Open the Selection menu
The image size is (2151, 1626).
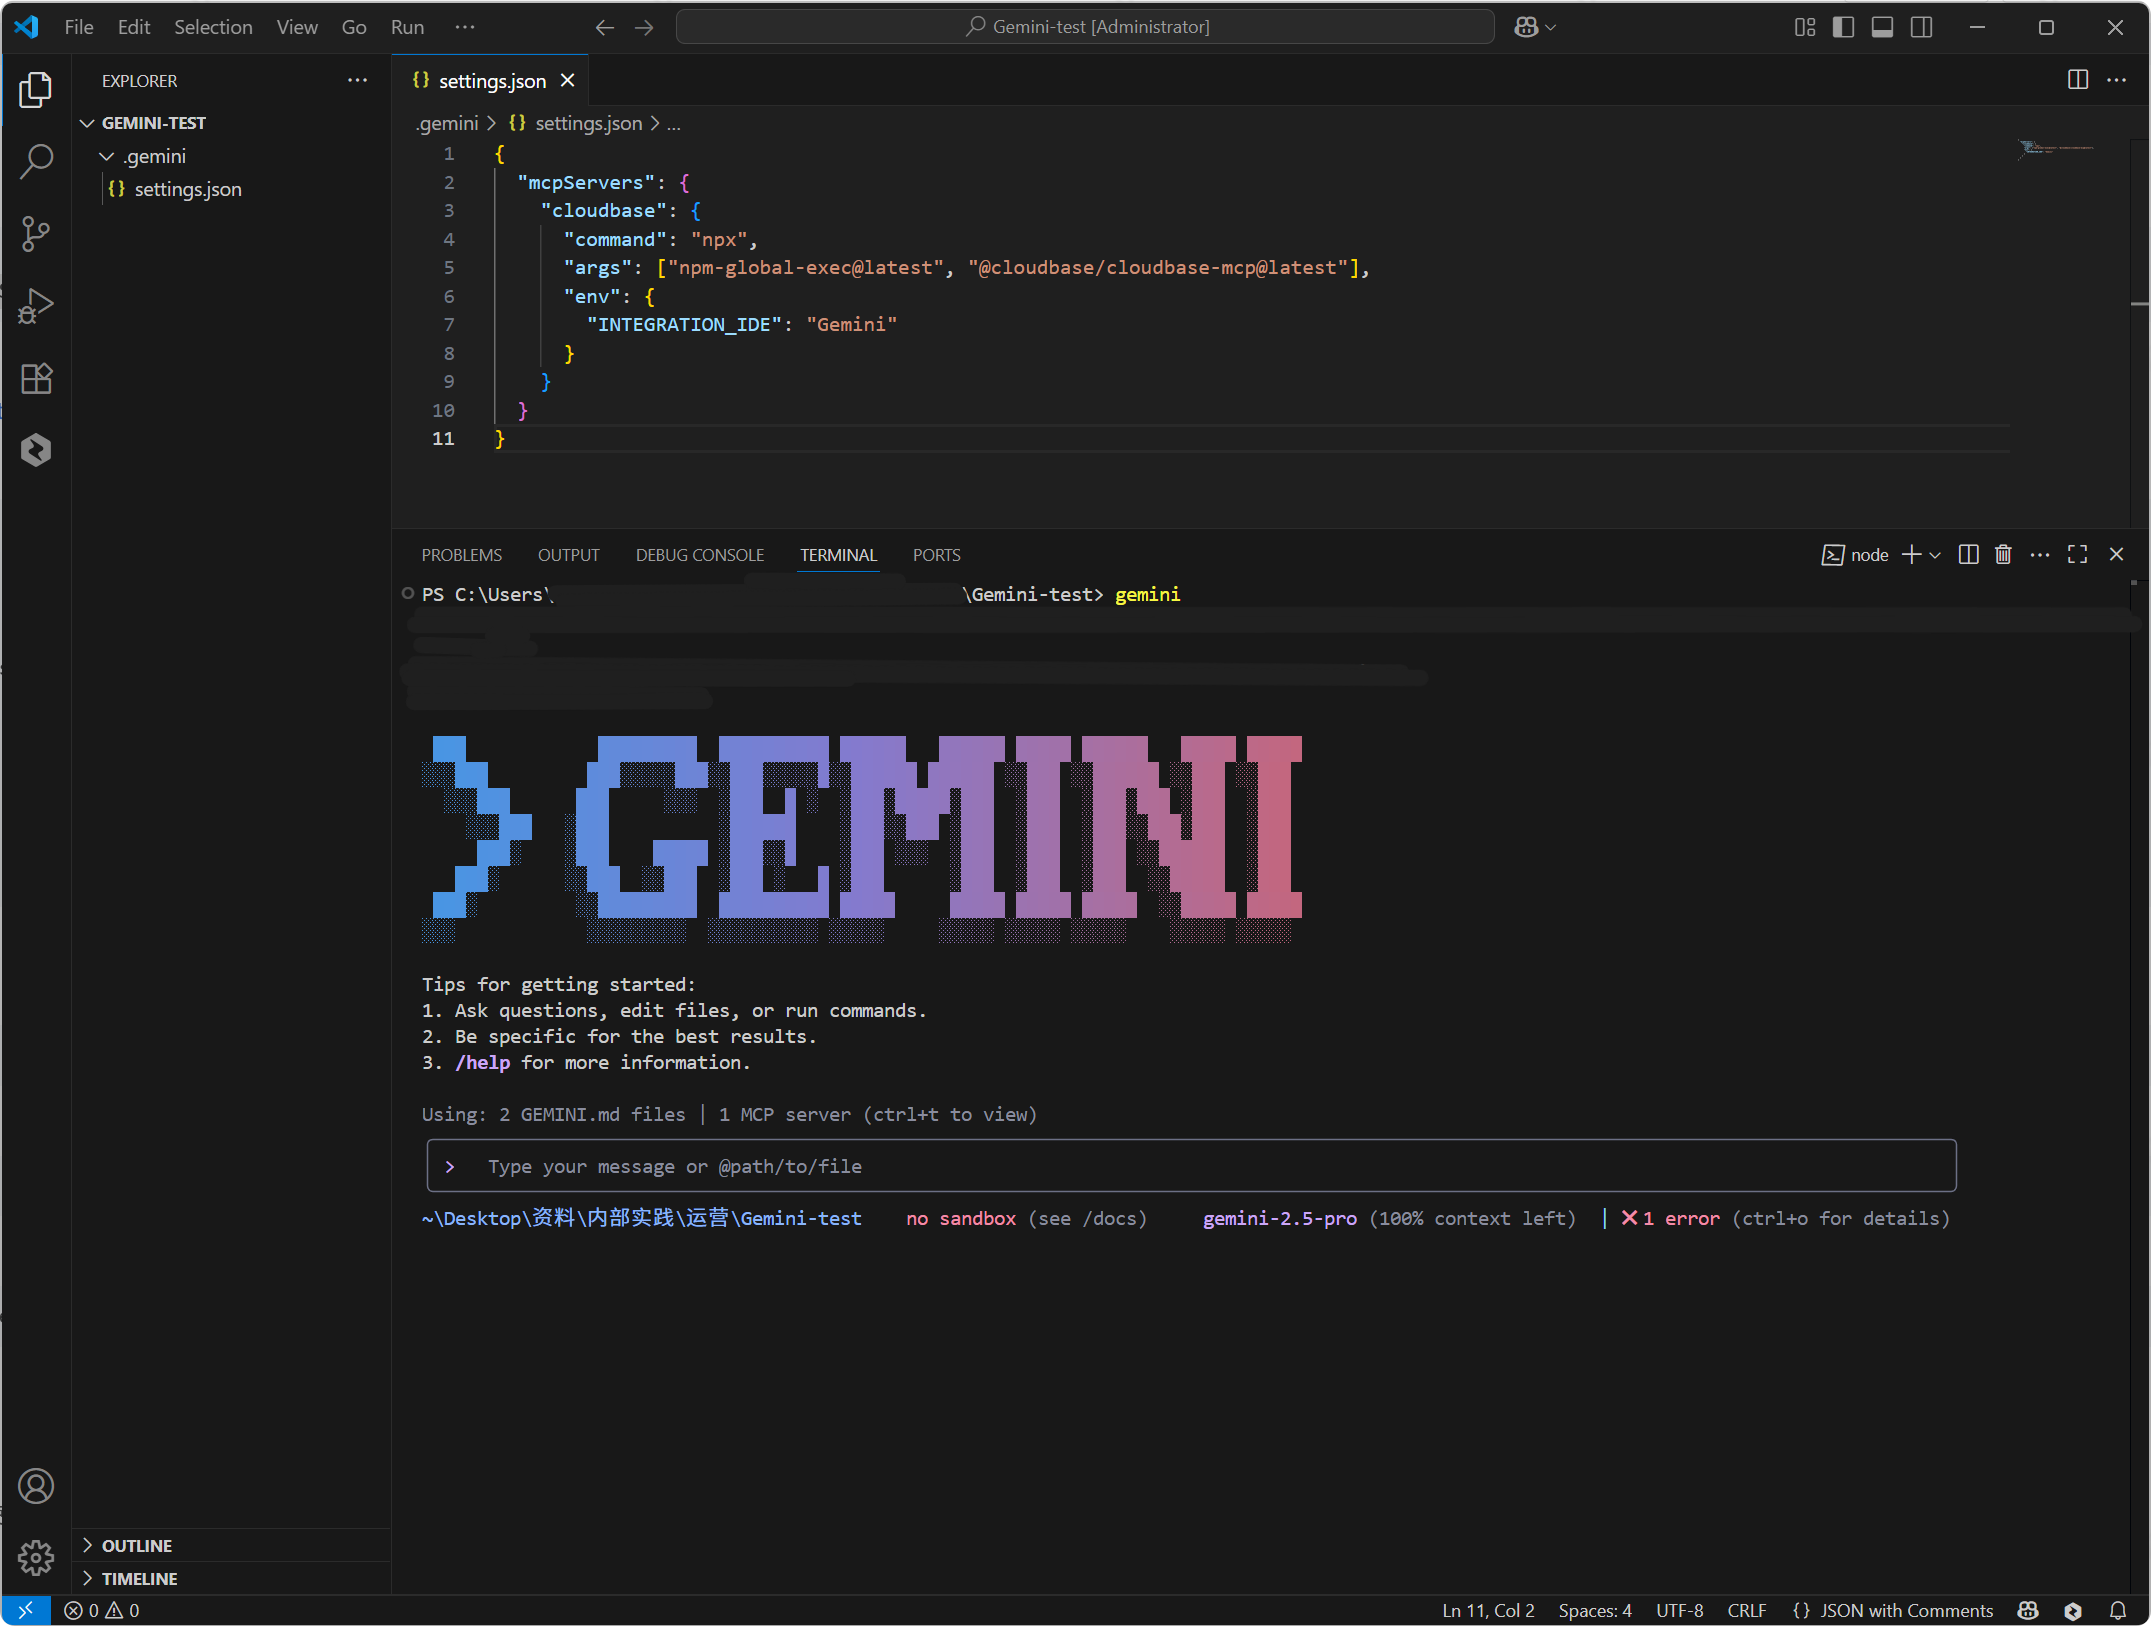213,27
